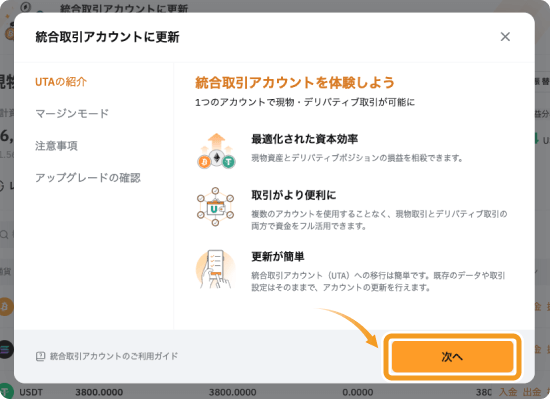Click the 次へ button
This screenshot has width=550, height=399.
[452, 357]
